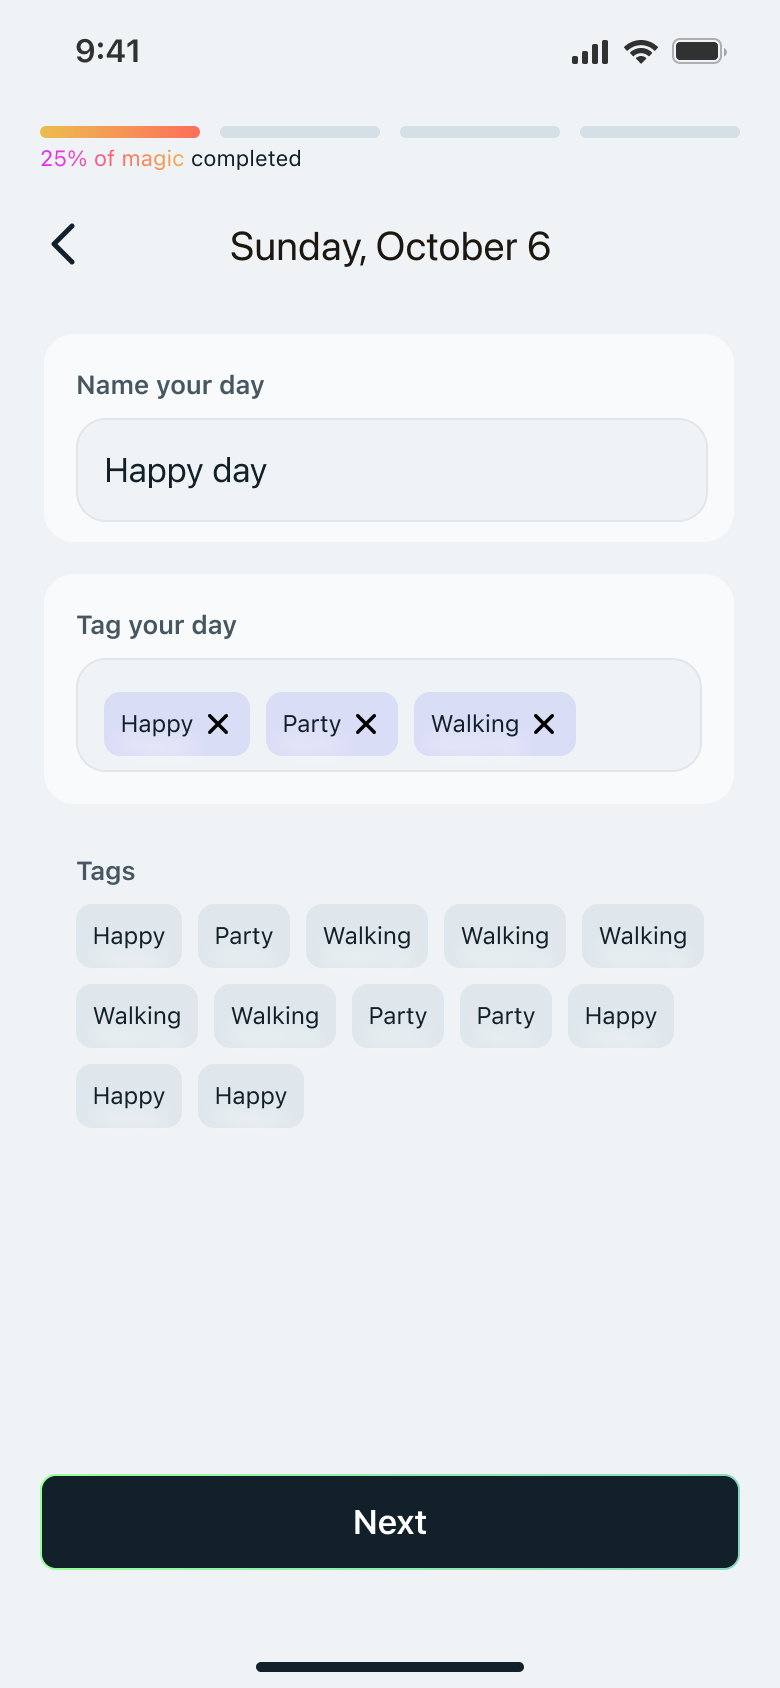Tap the Sunday, October 6 title

click(x=390, y=247)
